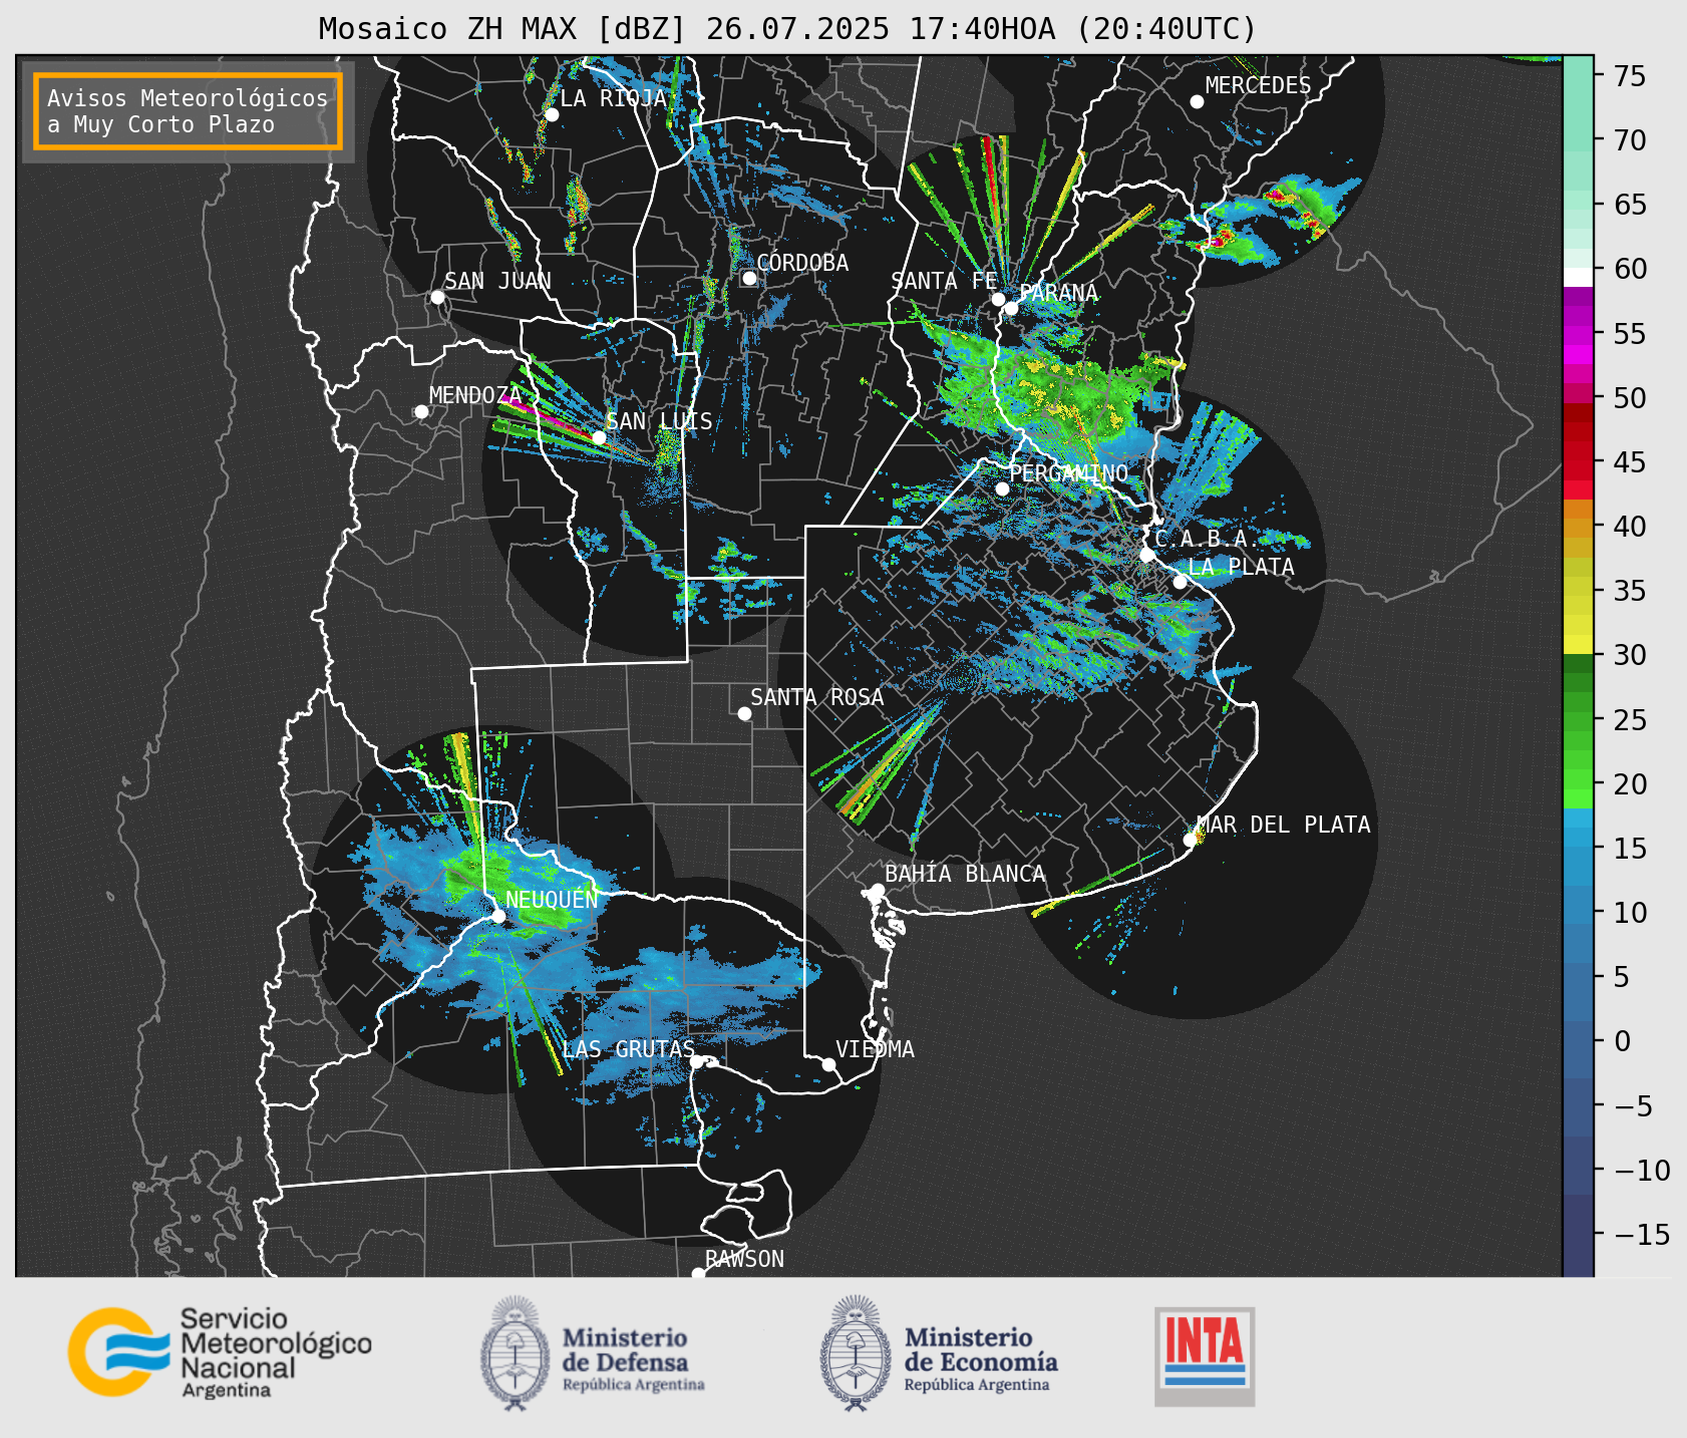Click the RAWSON city marker dot

click(x=698, y=1274)
